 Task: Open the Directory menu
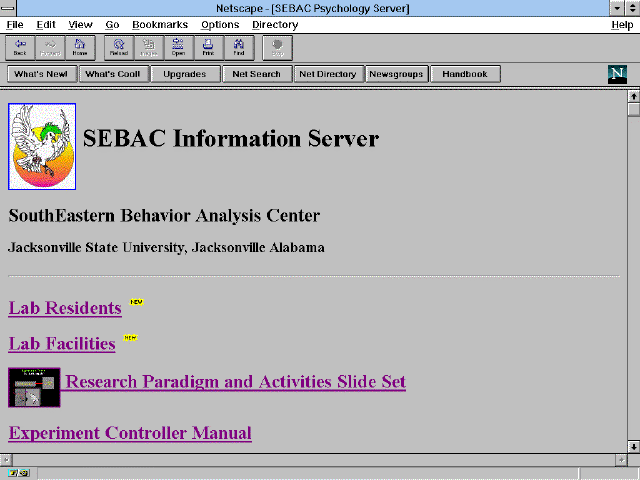pyautogui.click(x=275, y=25)
